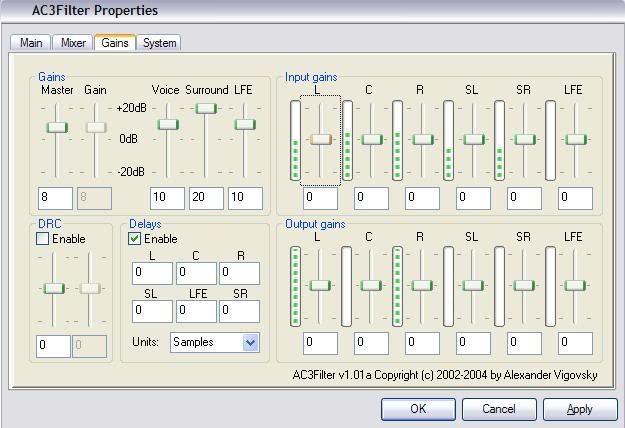Click the Surround gain slider handle
This screenshot has width=625, height=428.
206,108
